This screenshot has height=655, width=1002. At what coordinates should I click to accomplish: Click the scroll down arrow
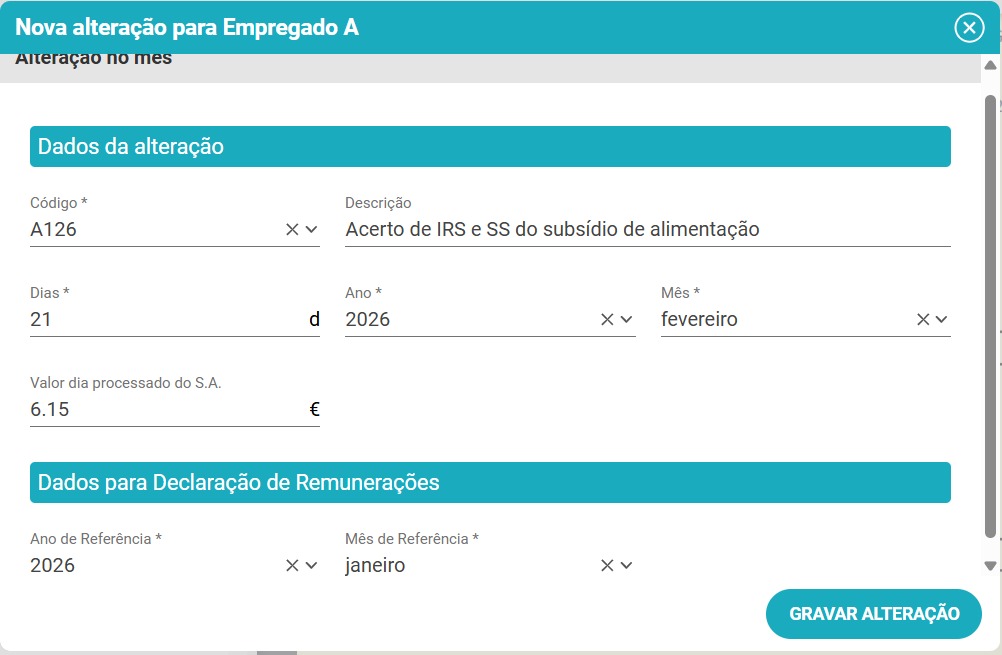[990, 566]
